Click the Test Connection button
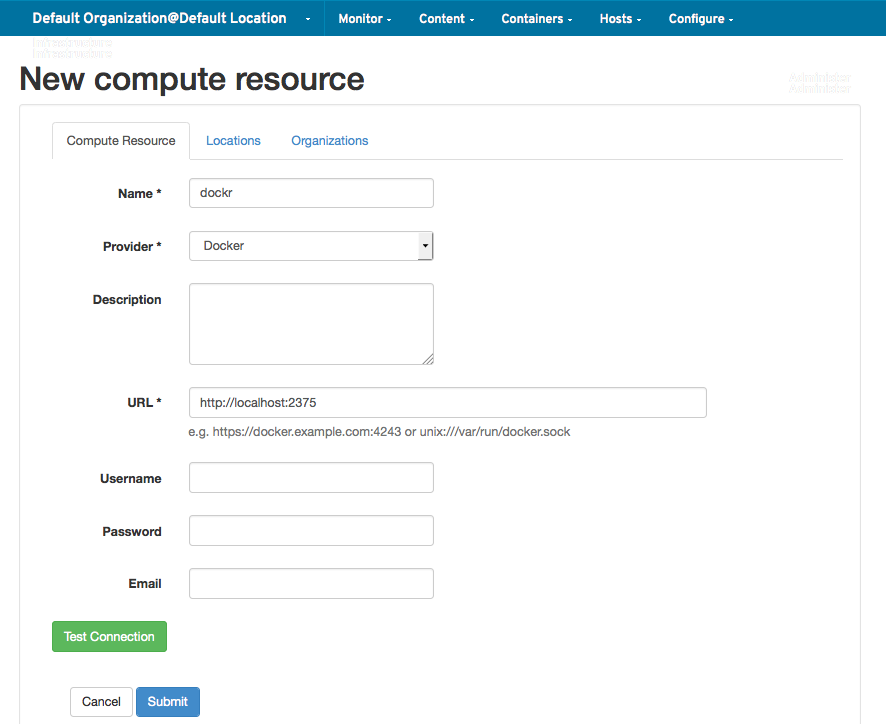Viewport: 886px width, 724px height. pyautogui.click(x=109, y=636)
